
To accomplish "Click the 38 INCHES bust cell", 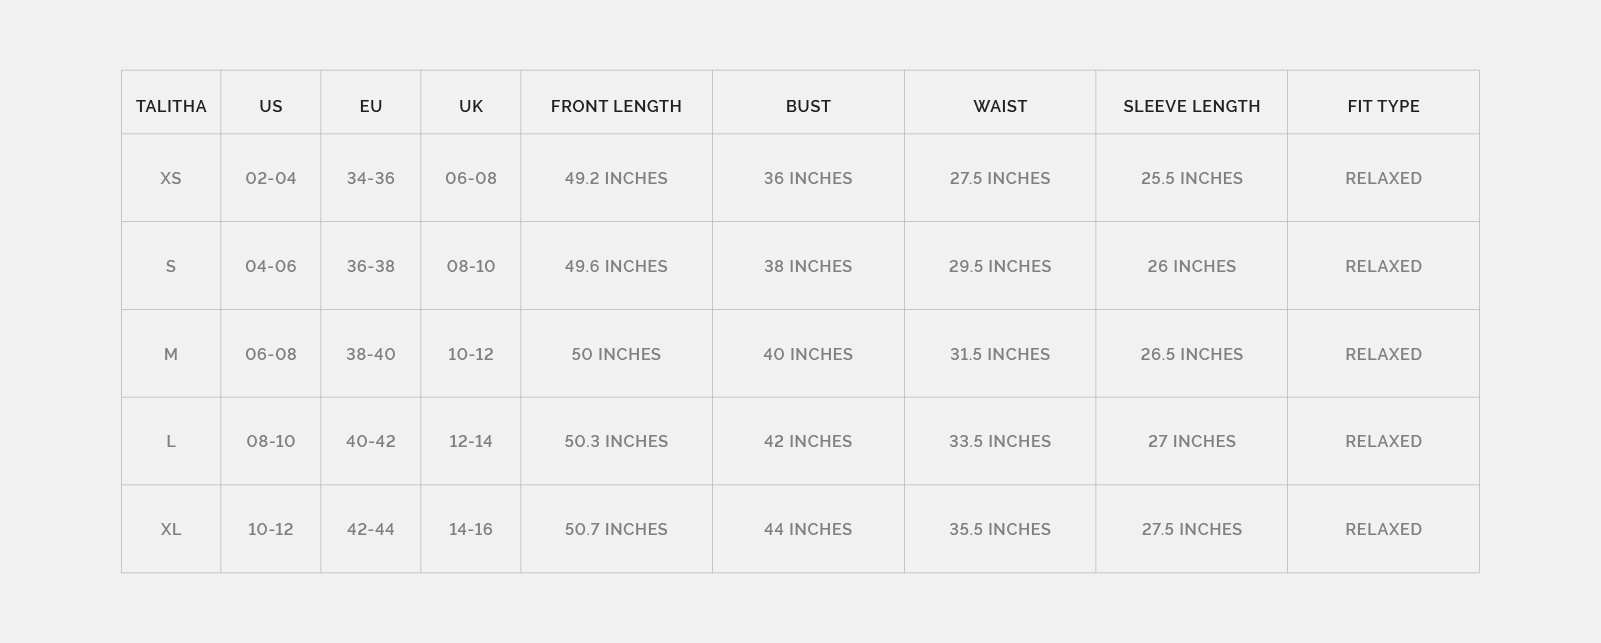I will [x=808, y=266].
